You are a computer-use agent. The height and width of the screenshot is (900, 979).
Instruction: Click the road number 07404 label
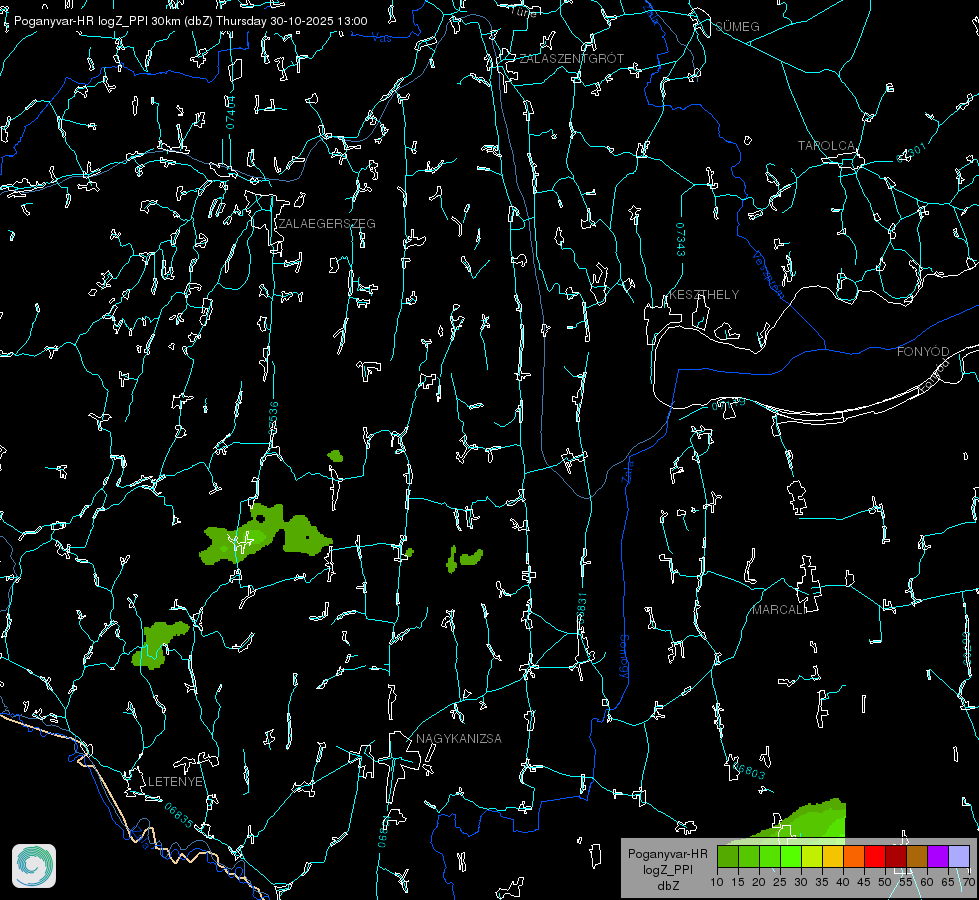pos(230,113)
